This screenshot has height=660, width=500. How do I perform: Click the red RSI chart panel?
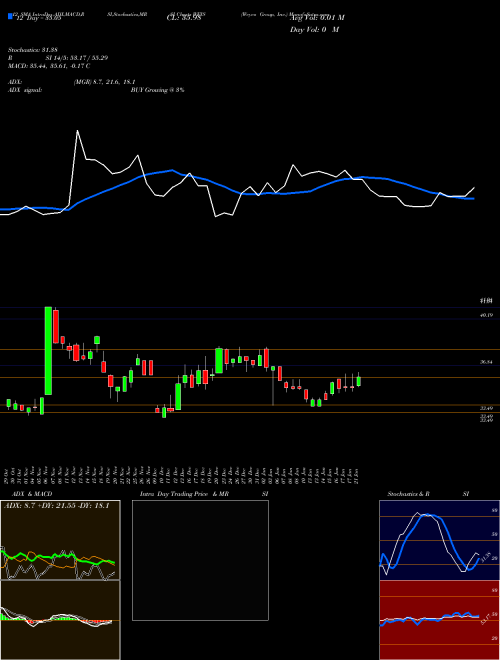point(439,620)
